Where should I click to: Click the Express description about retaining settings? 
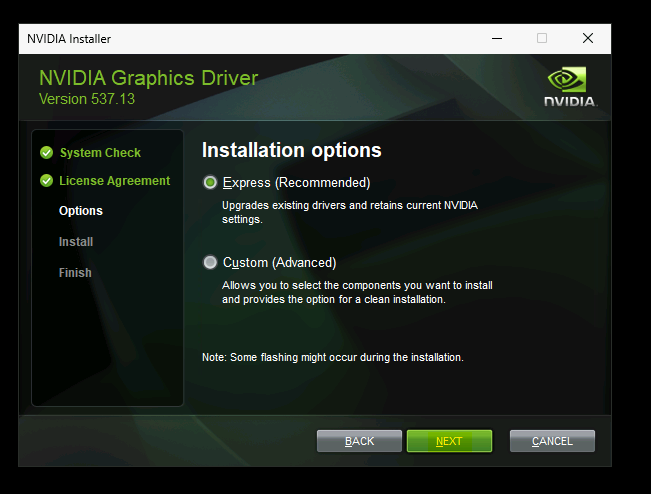350,212
